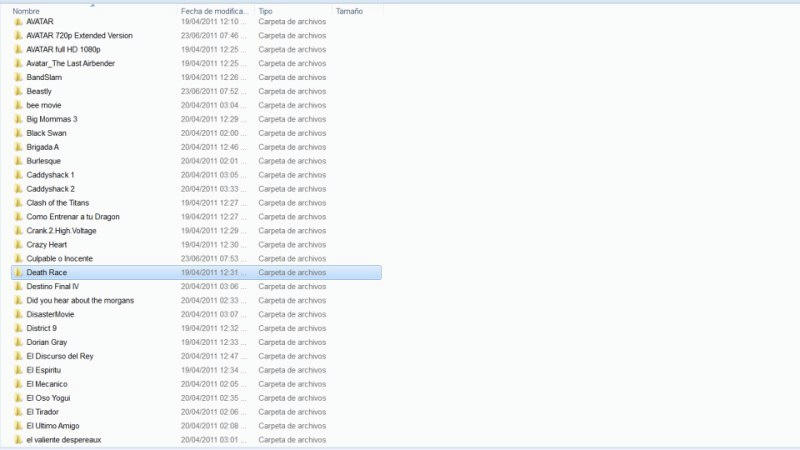Image resolution: width=800 pixels, height=450 pixels.
Task: Click Brigada A's date 20/04/2011 12:46
Action: [213, 147]
